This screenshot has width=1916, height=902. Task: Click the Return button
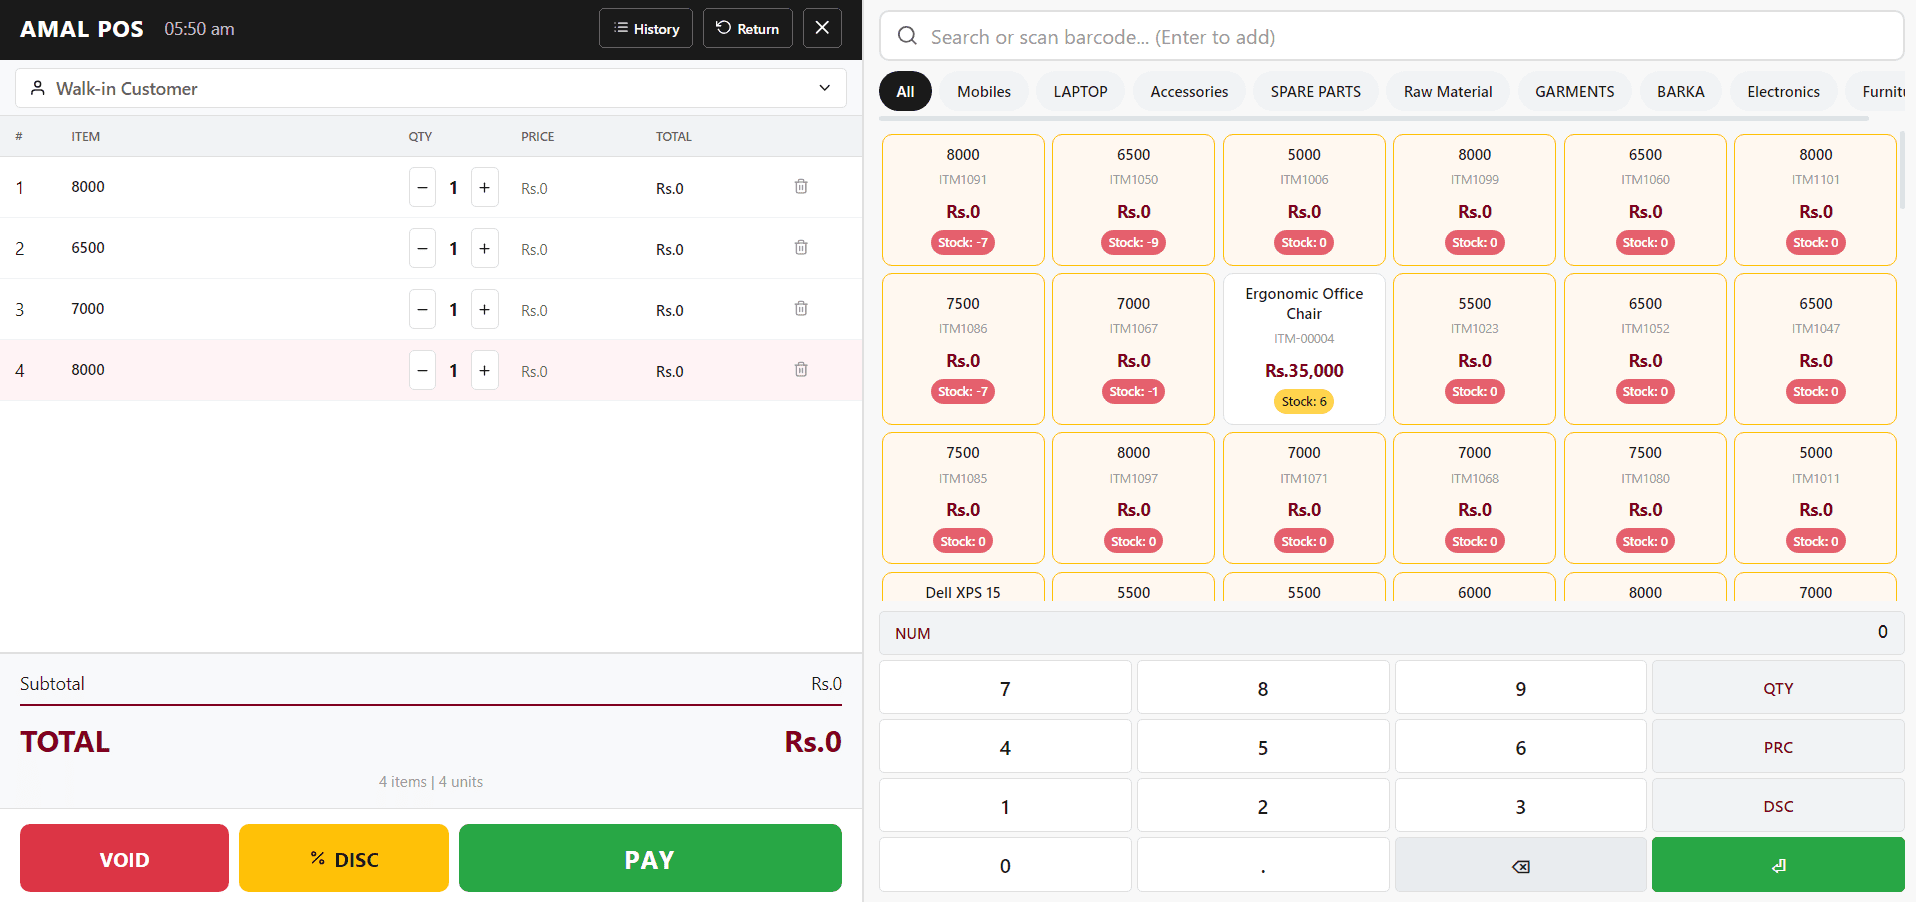pos(748,28)
